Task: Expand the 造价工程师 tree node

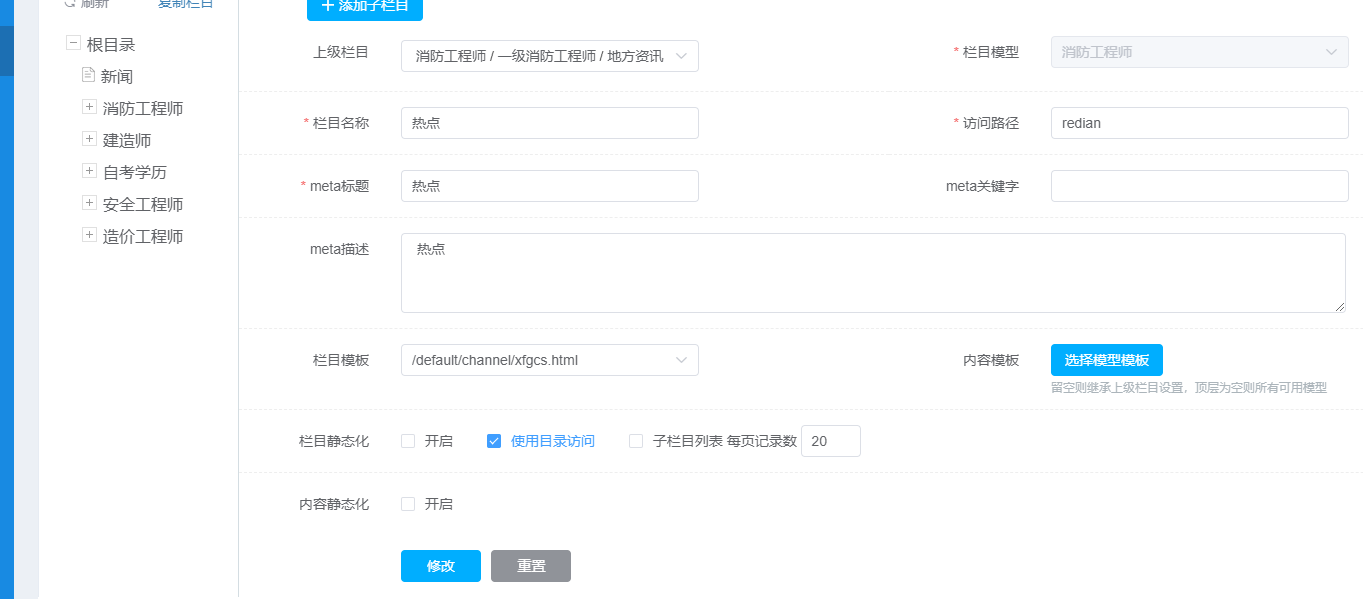Action: point(89,235)
